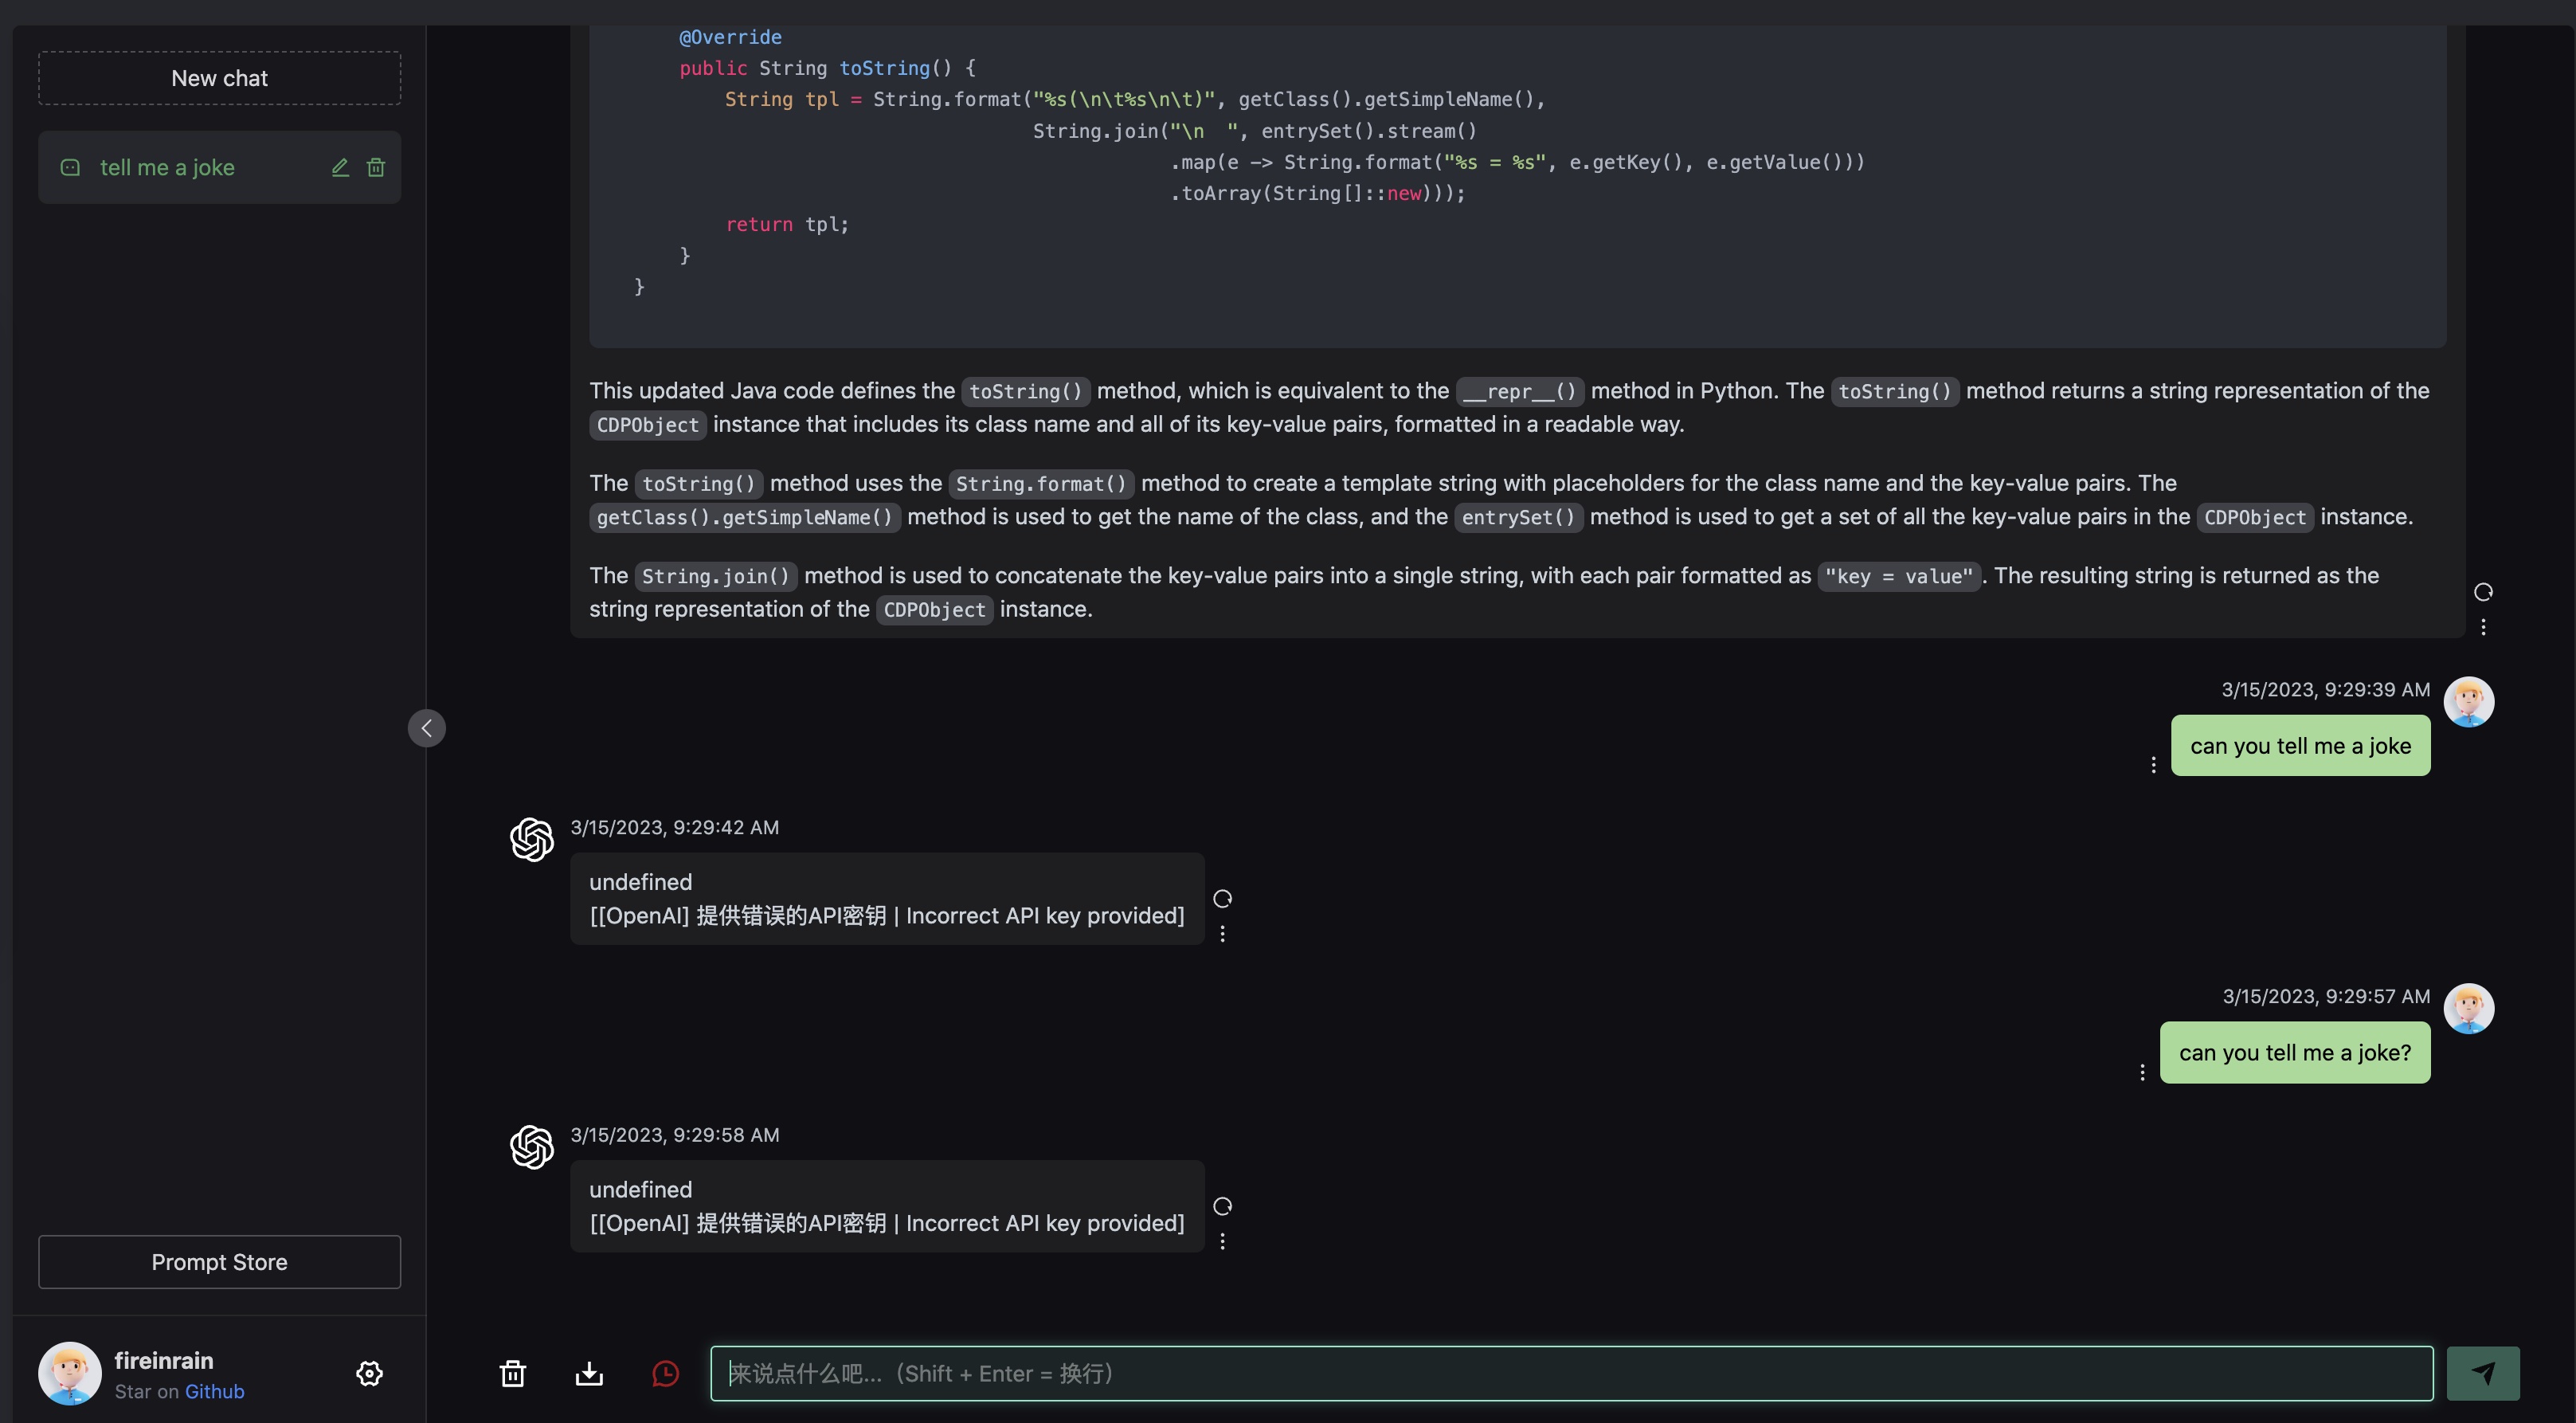Open more options beside 'can you tell me a joke'

2153,765
